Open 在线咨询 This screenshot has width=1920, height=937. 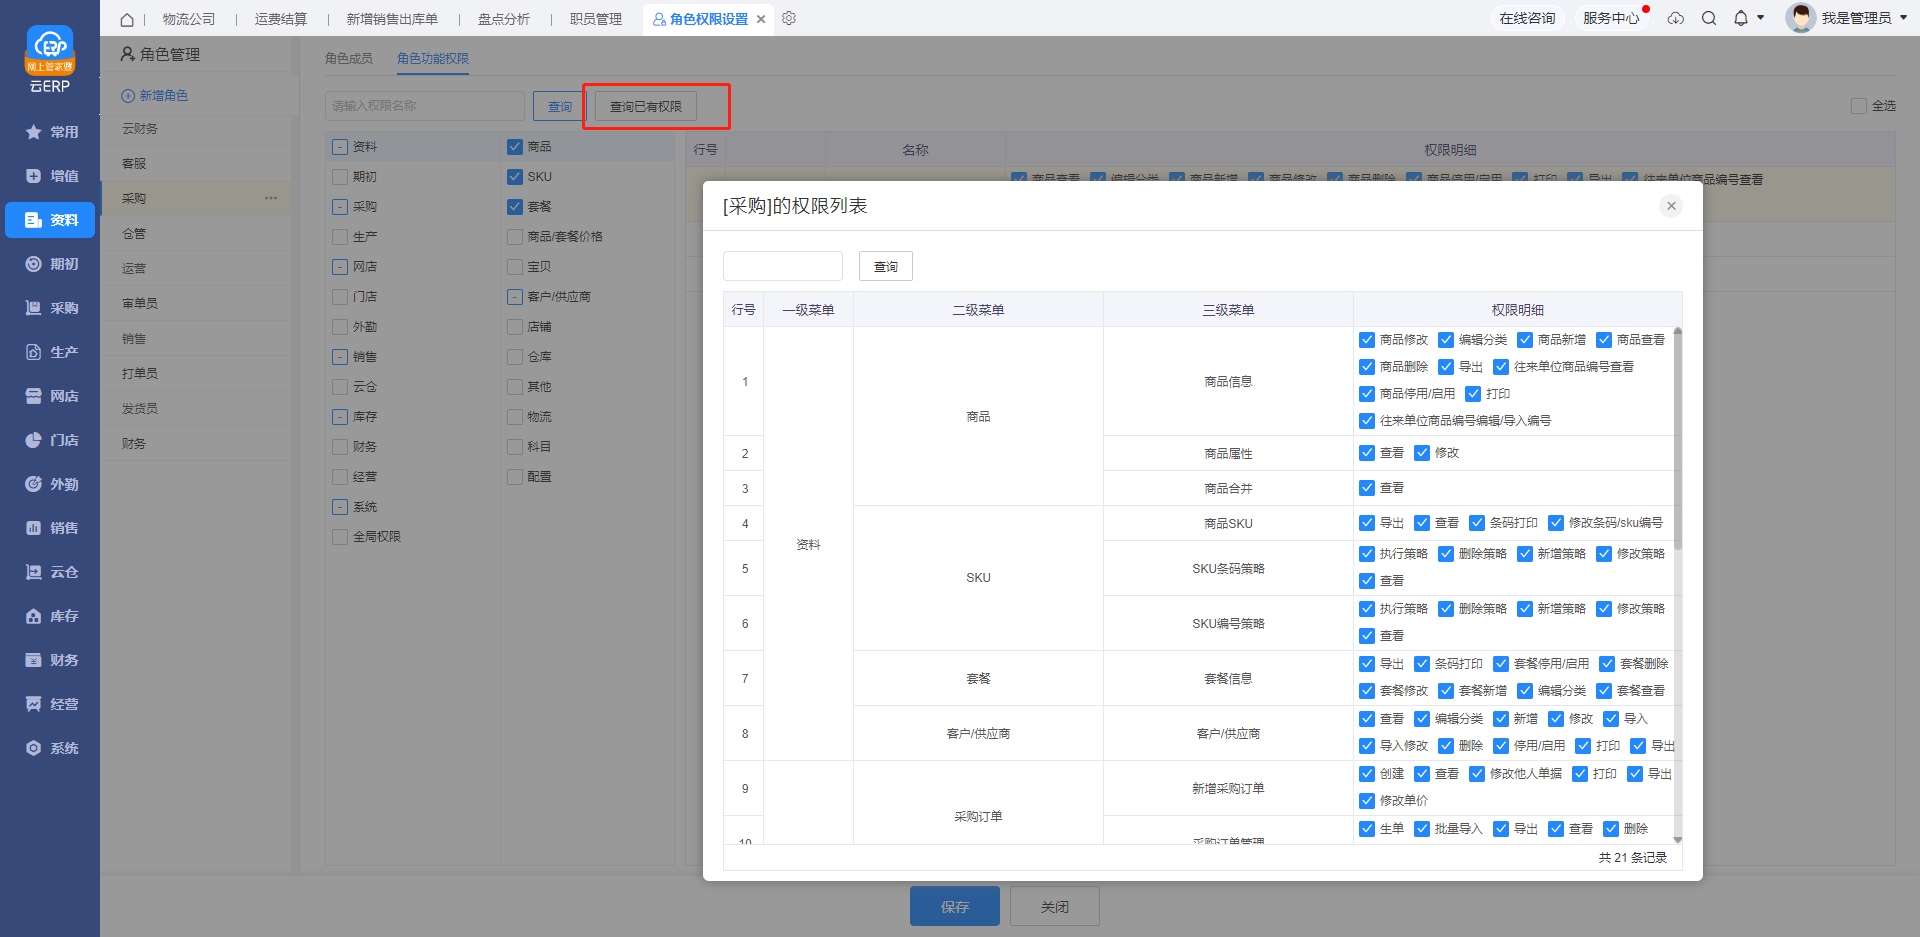click(1527, 18)
